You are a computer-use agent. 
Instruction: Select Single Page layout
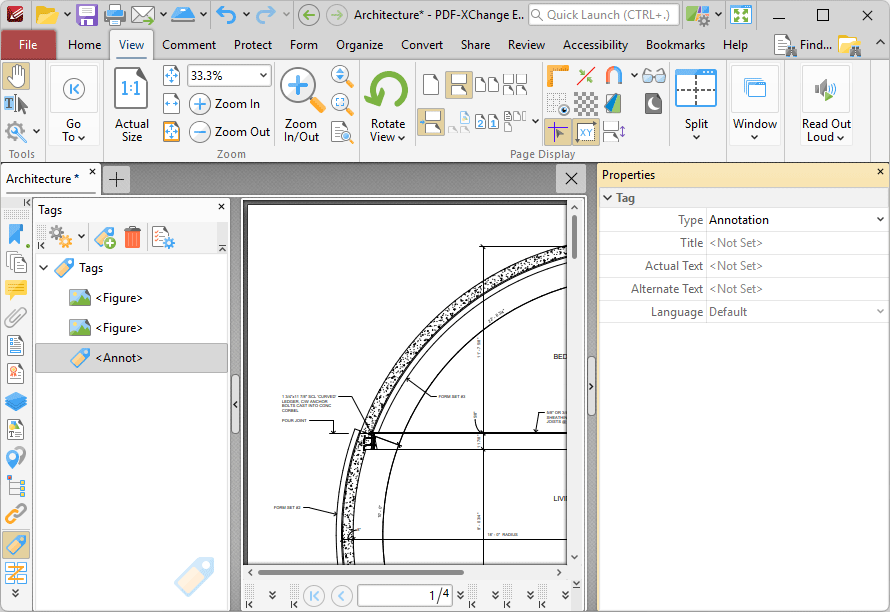click(431, 85)
